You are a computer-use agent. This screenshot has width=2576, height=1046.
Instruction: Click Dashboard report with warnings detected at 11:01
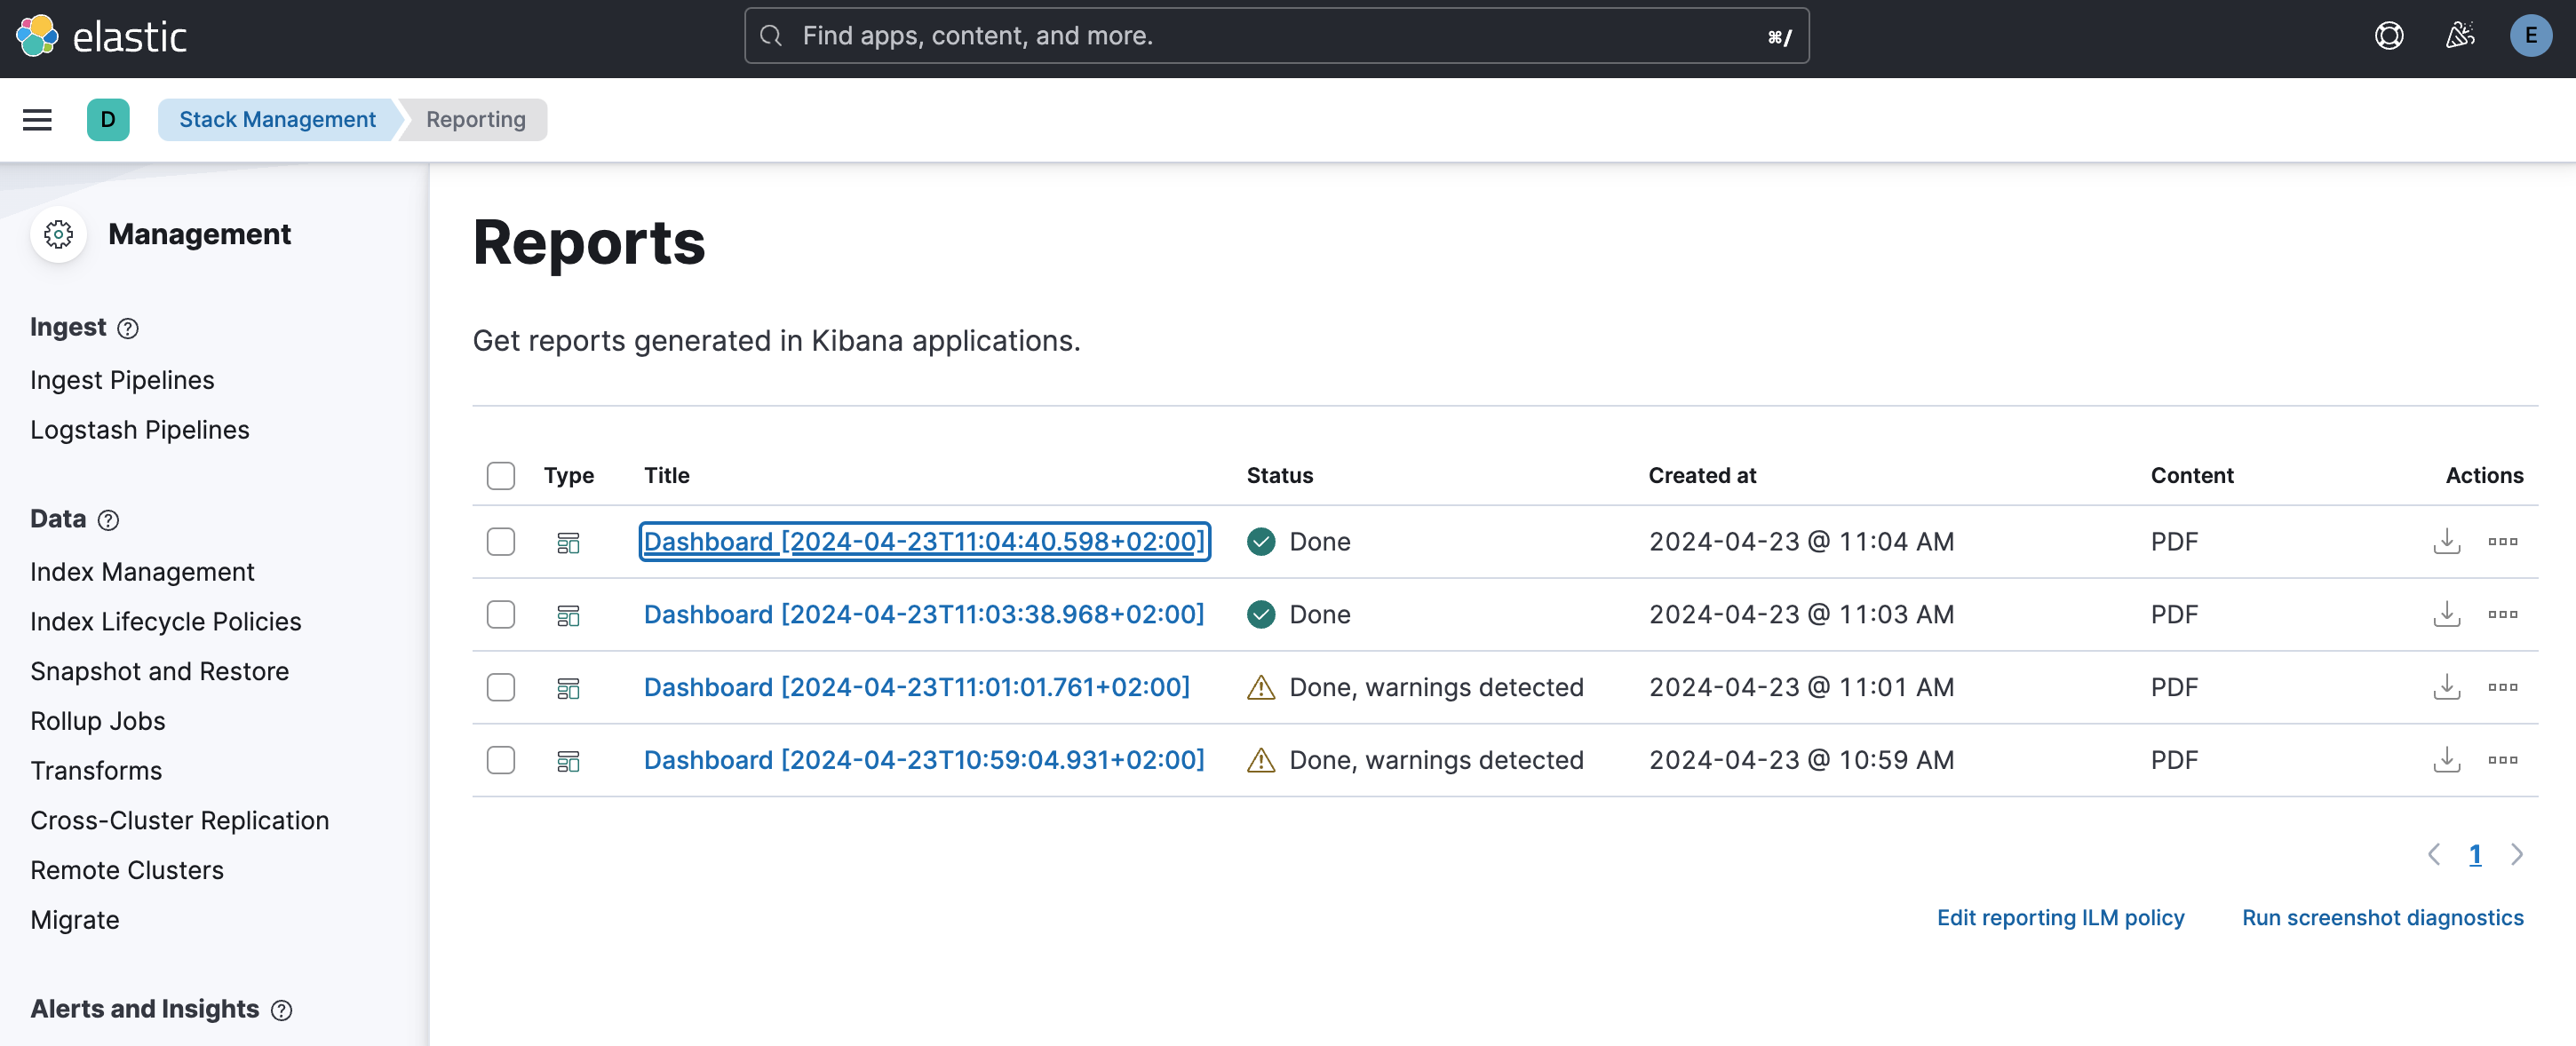pos(915,685)
